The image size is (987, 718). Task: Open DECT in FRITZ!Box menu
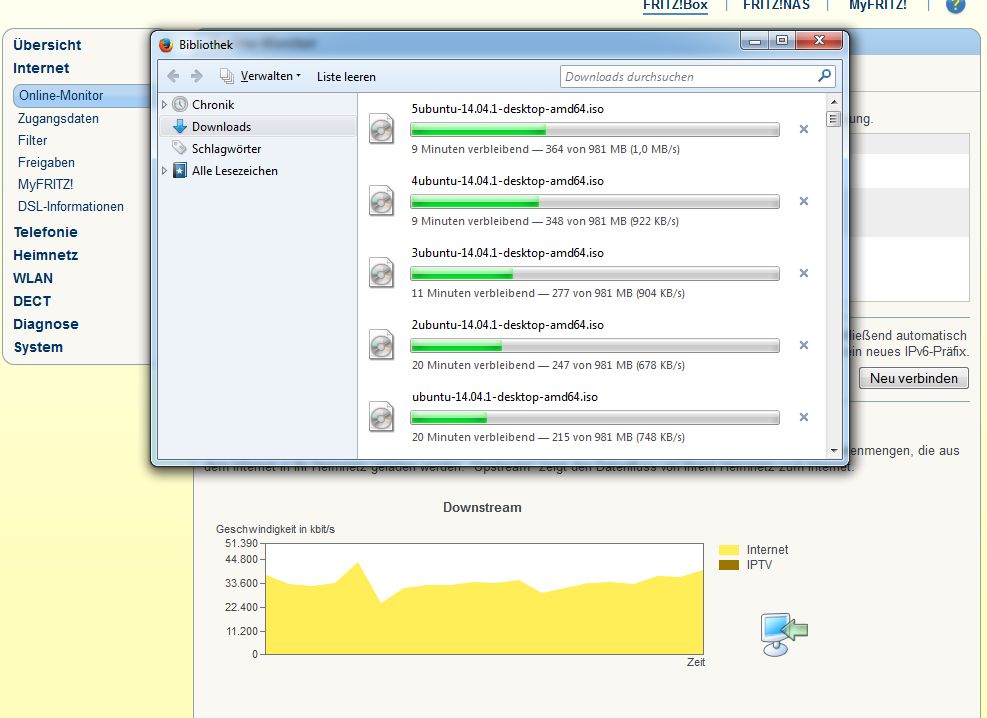click(31, 301)
